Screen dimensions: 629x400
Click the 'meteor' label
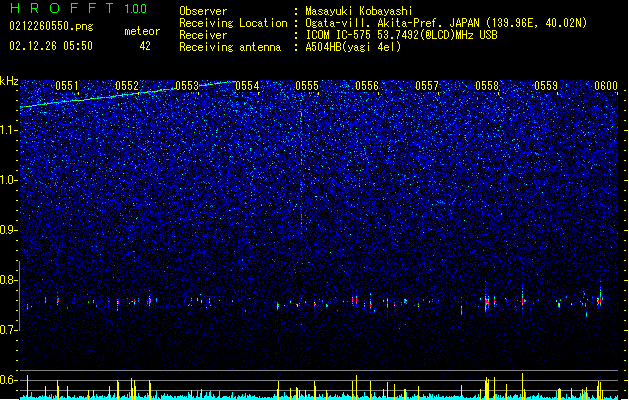pos(142,31)
